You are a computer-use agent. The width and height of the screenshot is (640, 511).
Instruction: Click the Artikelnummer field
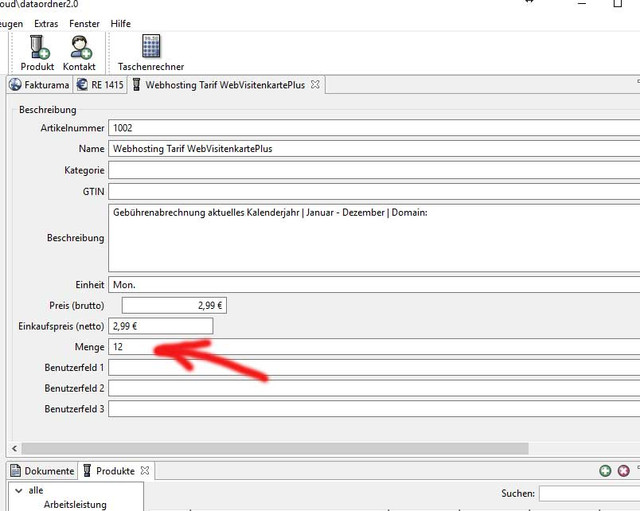click(x=374, y=128)
